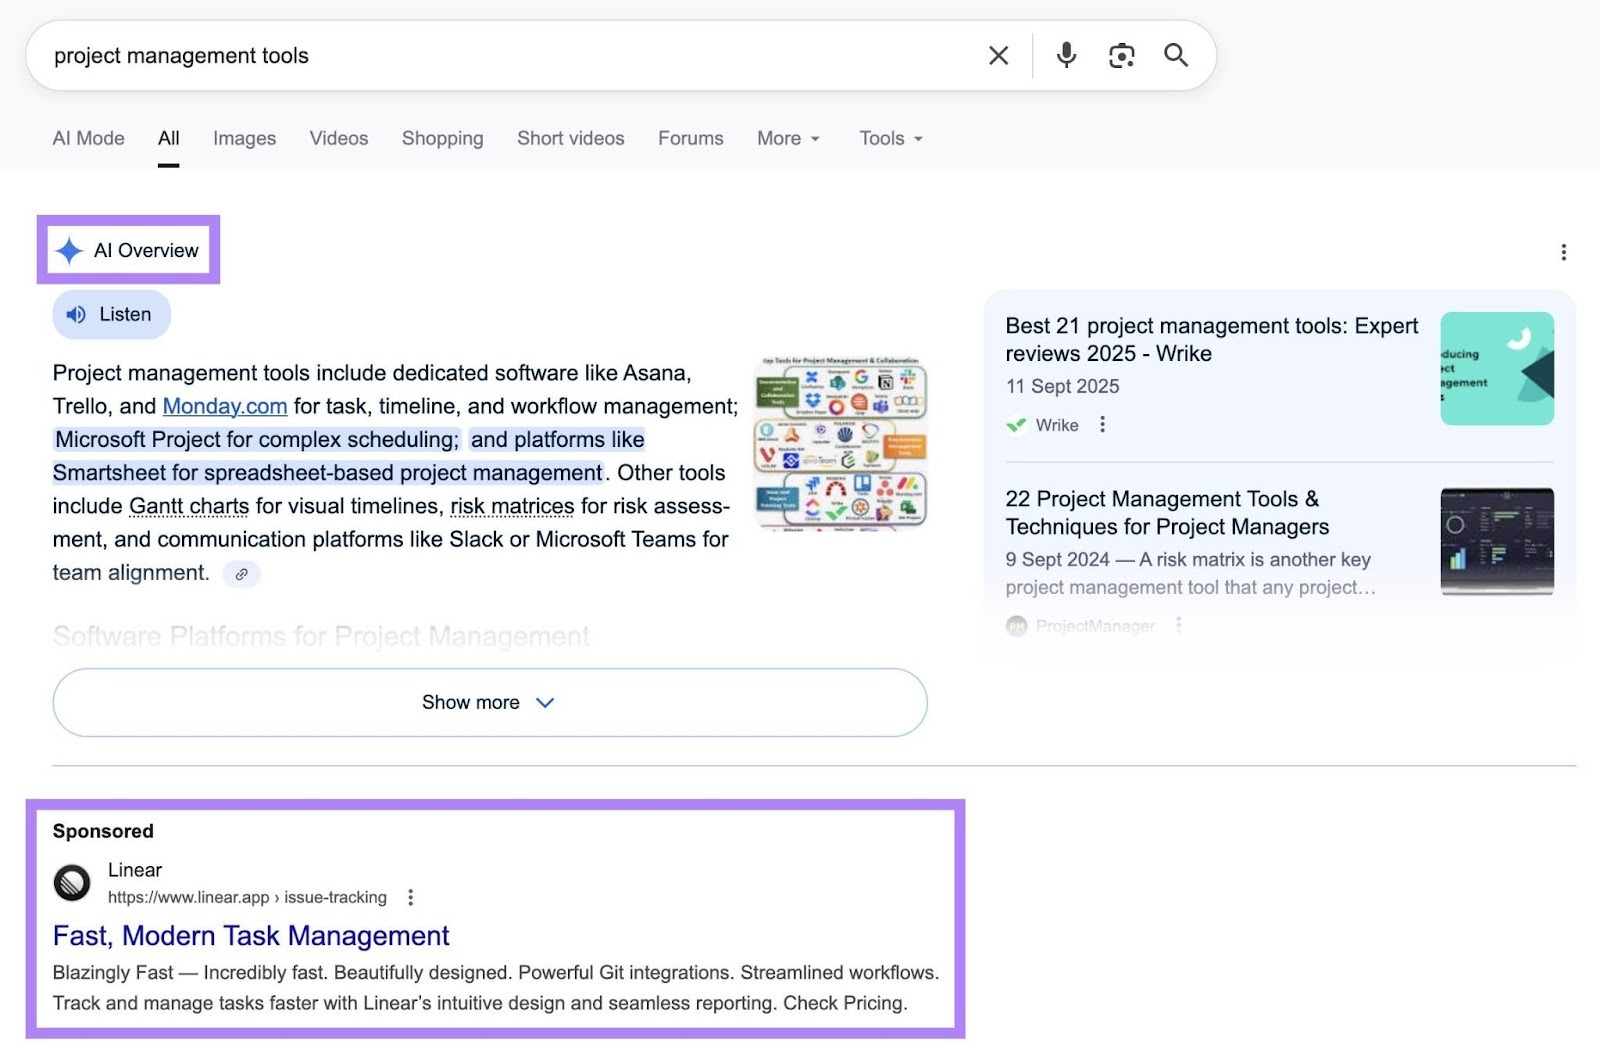
Task: Click the Fast, Modern Task Management ad headline
Action: click(x=251, y=936)
